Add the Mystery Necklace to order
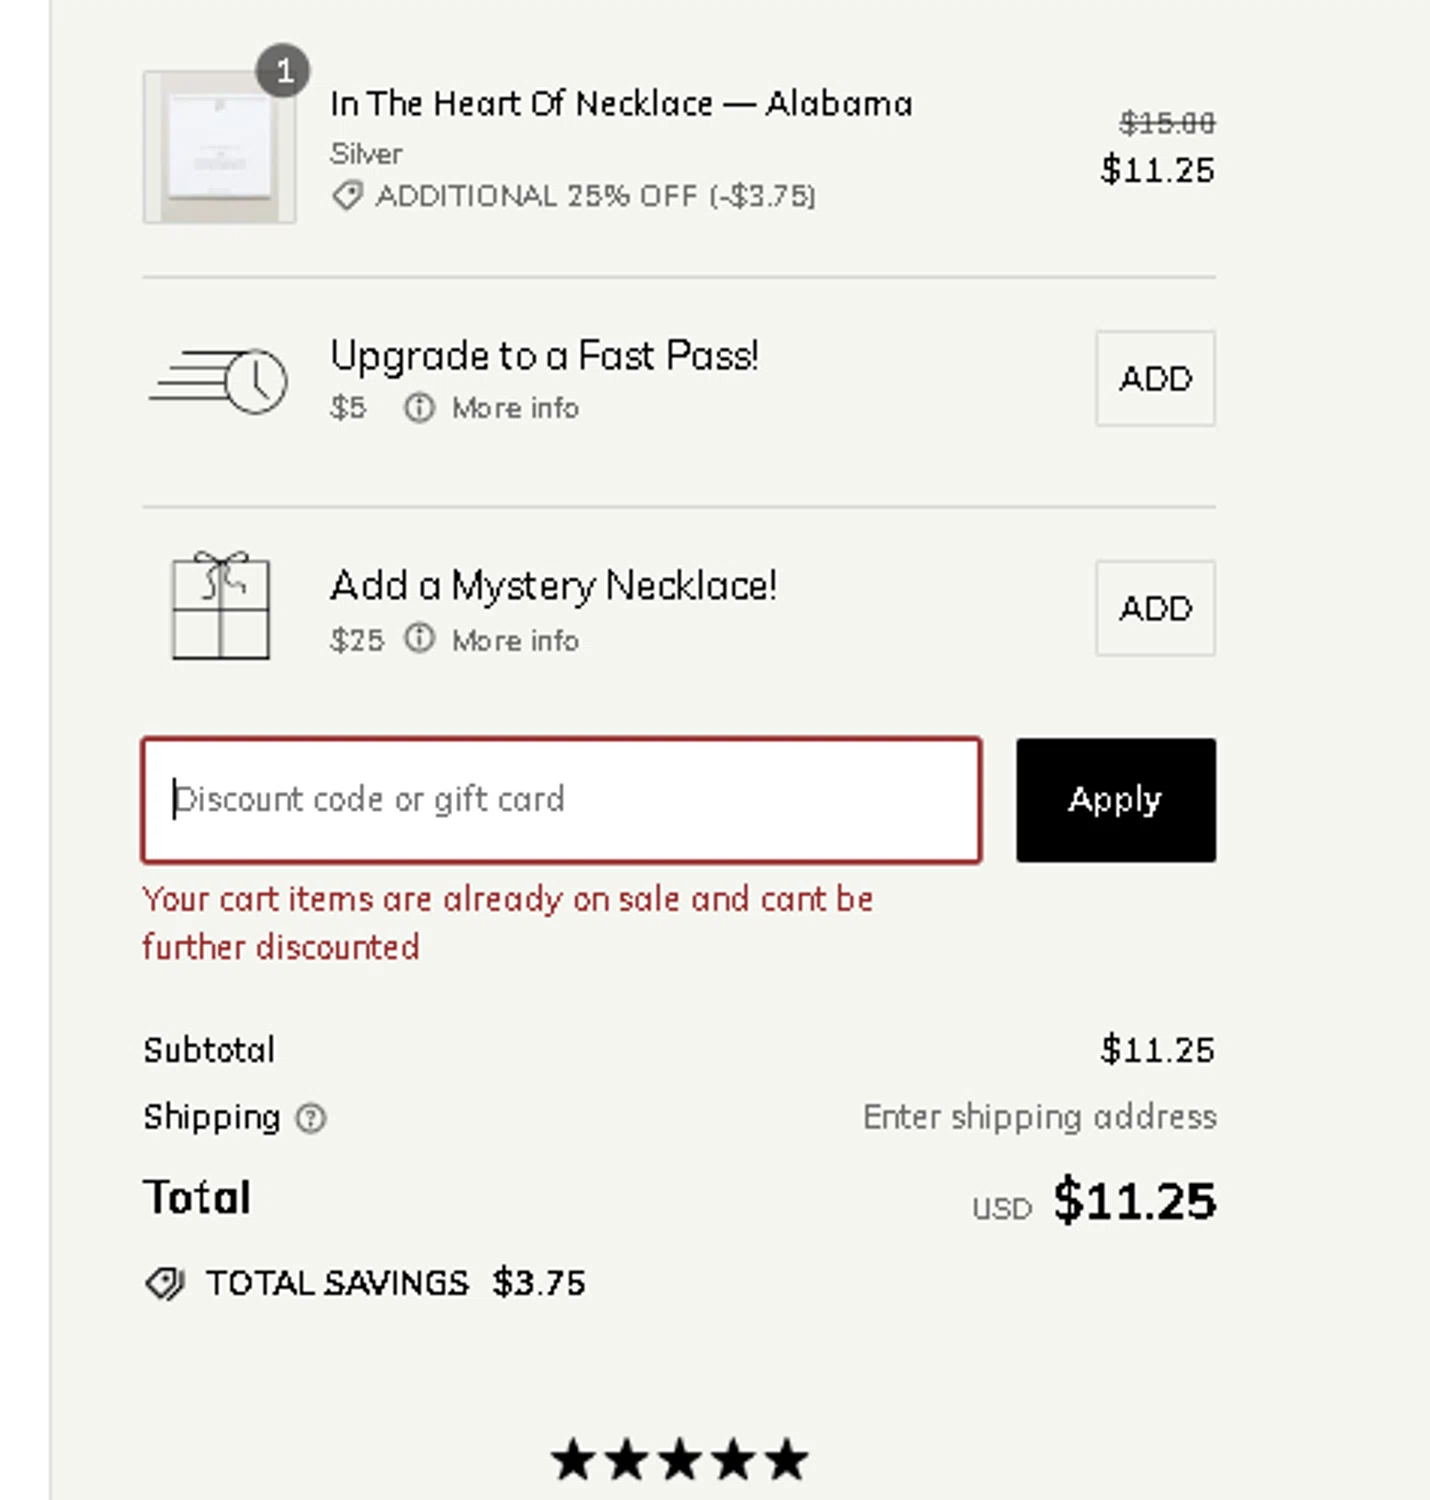The image size is (1430, 1500). (x=1155, y=608)
